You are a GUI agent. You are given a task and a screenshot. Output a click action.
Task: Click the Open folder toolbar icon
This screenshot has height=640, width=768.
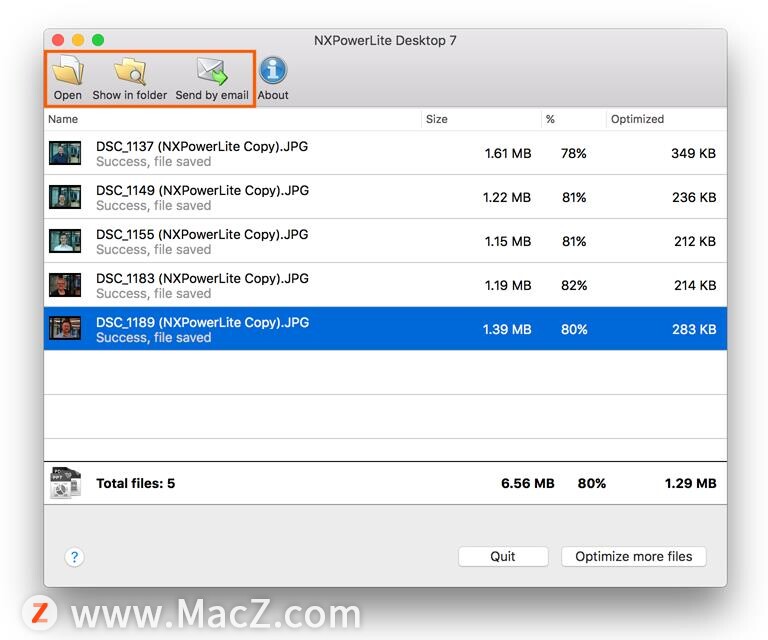(68, 71)
